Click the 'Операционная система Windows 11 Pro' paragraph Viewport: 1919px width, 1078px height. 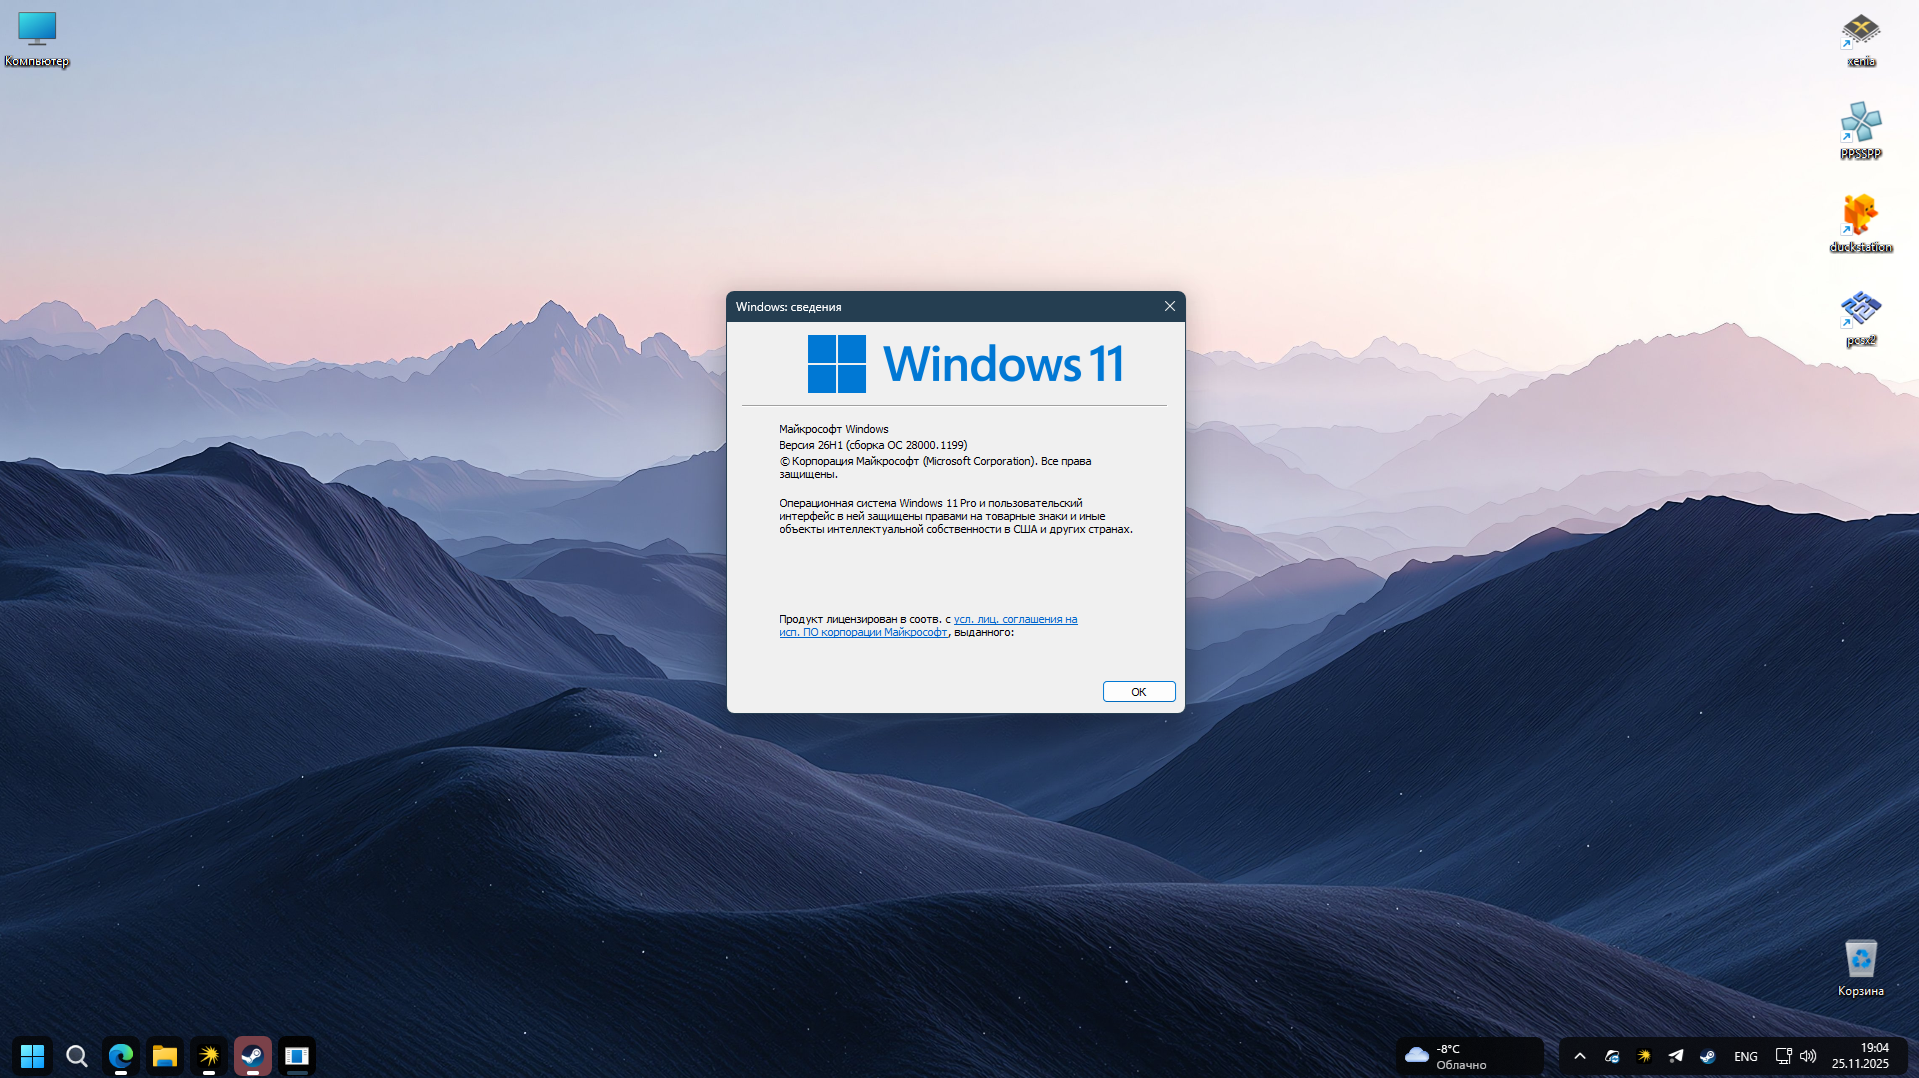pos(956,516)
